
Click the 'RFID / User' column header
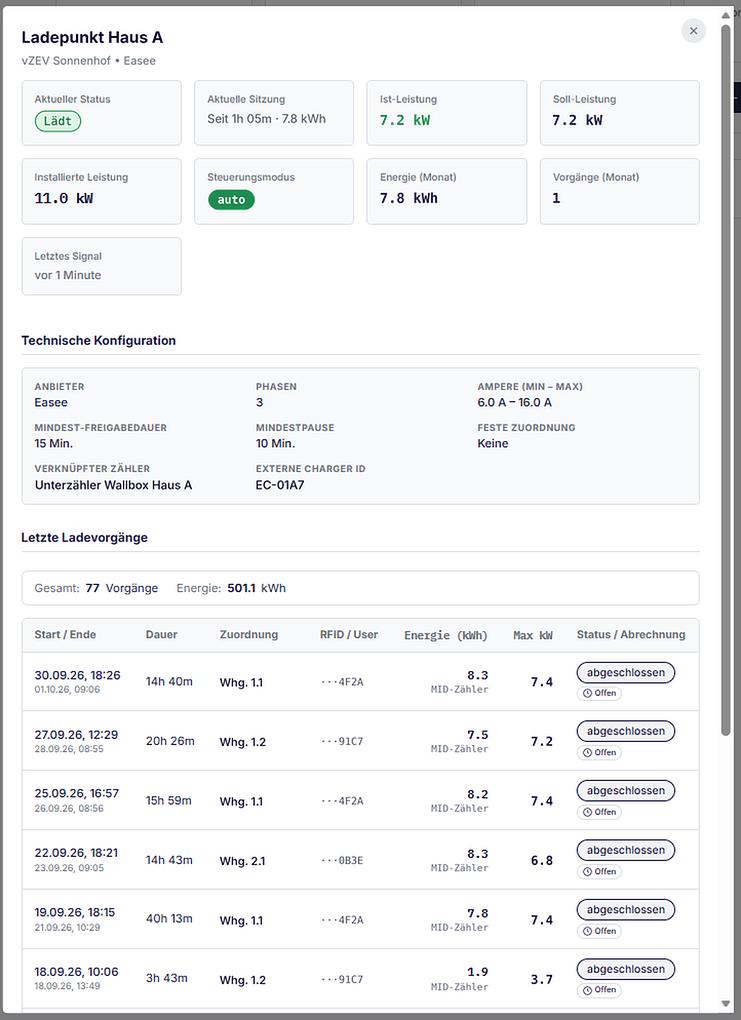(x=349, y=635)
